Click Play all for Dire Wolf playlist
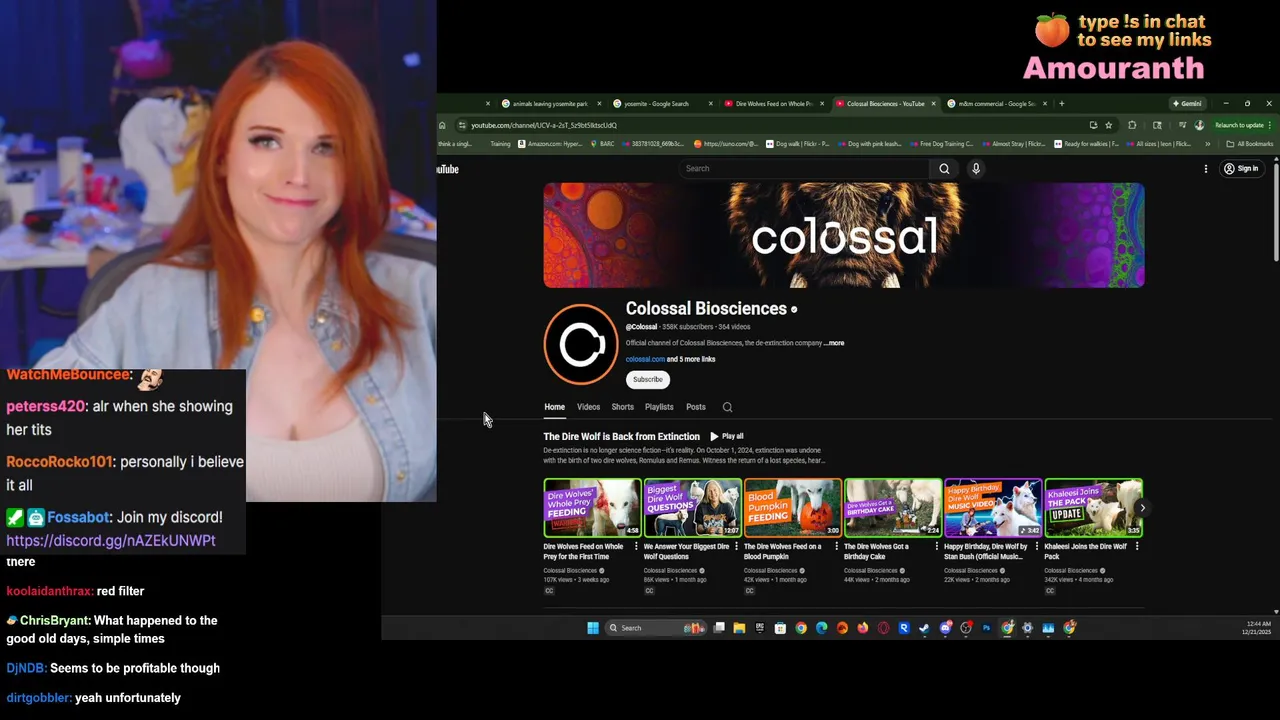The width and height of the screenshot is (1280, 720). click(x=727, y=436)
